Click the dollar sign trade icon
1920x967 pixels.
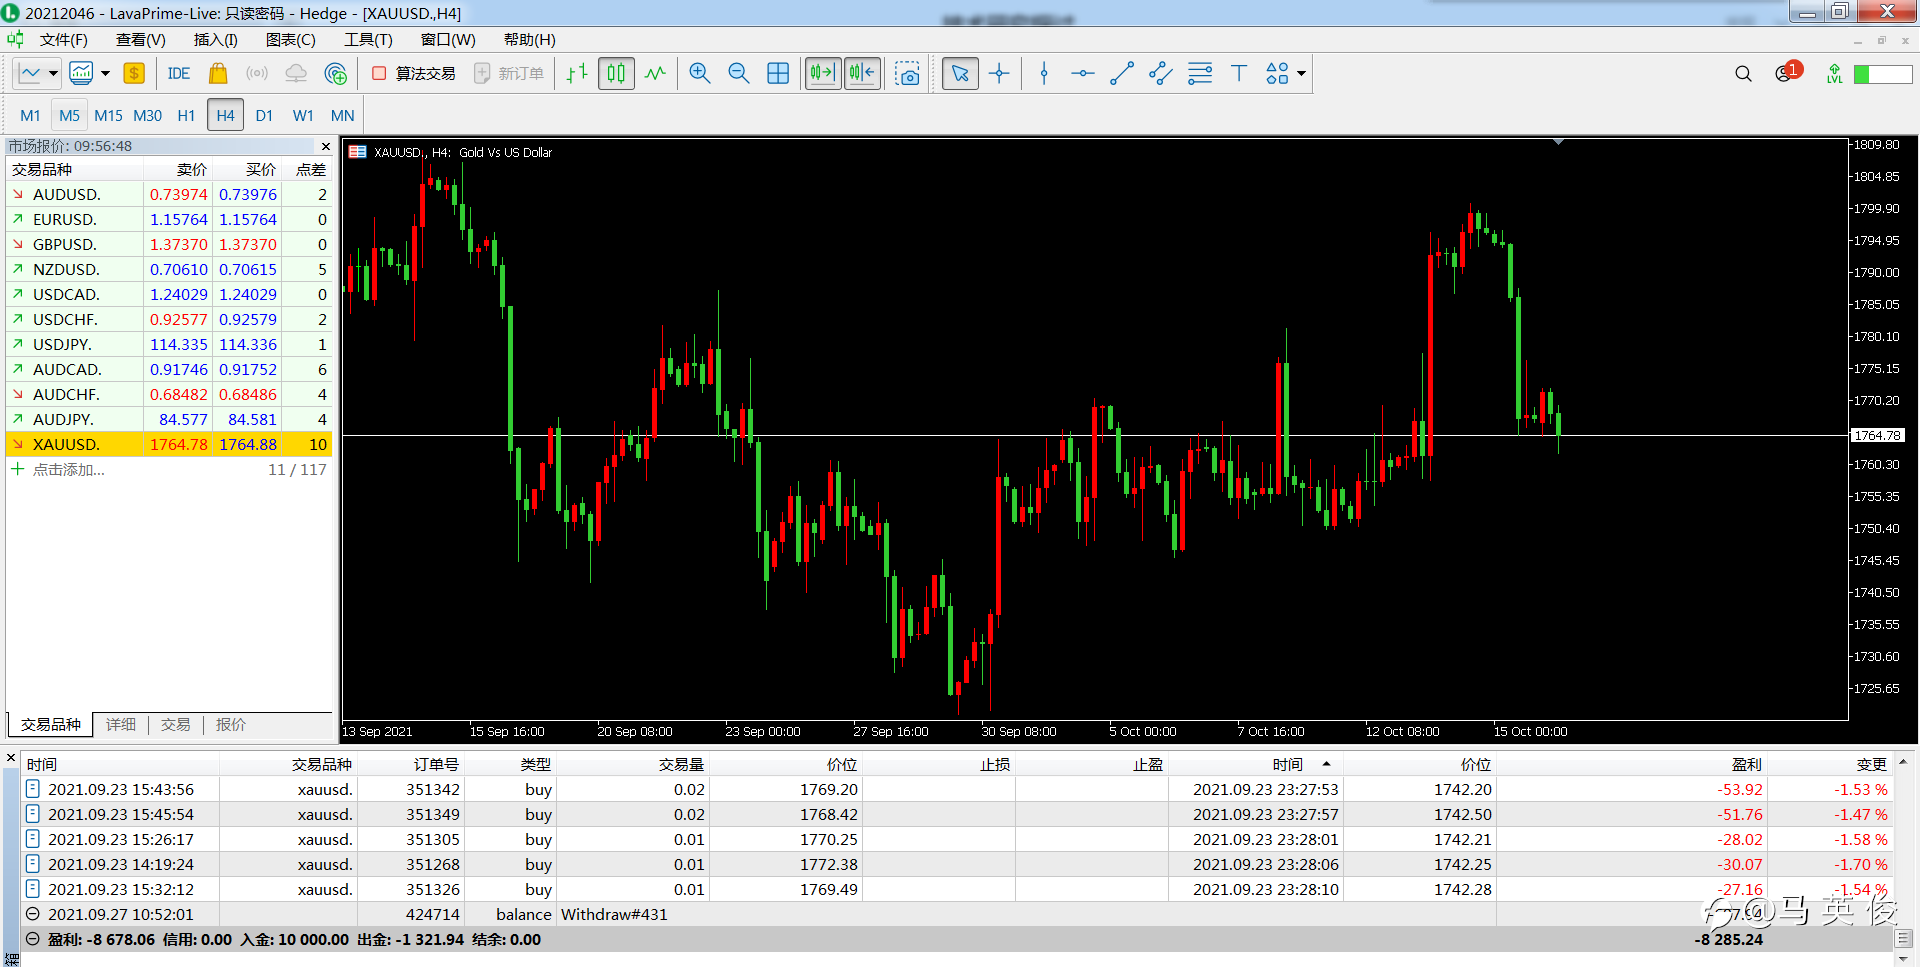(134, 74)
